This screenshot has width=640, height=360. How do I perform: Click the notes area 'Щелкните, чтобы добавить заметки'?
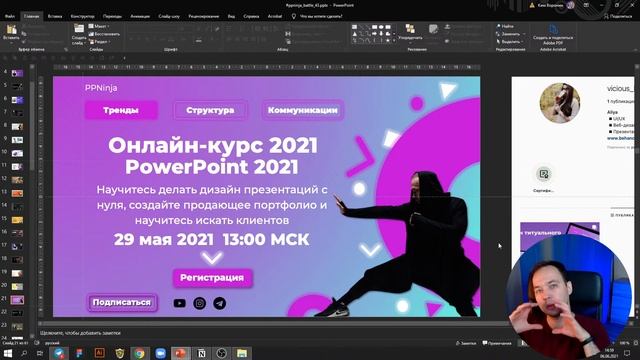pyautogui.click(x=80, y=333)
